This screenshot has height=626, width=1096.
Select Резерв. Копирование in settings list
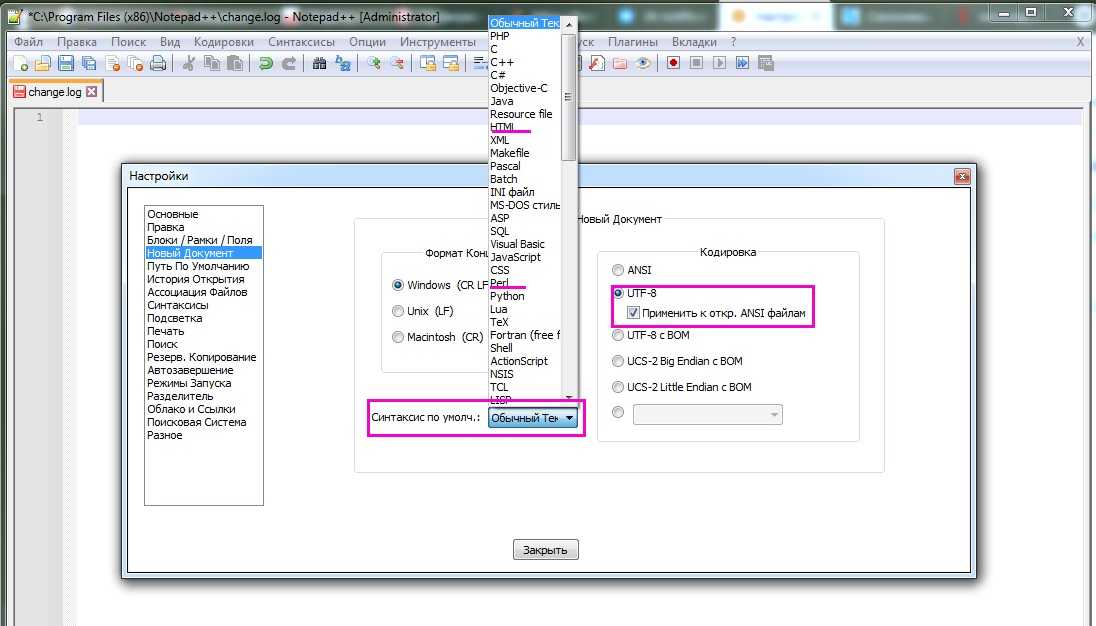click(201, 357)
